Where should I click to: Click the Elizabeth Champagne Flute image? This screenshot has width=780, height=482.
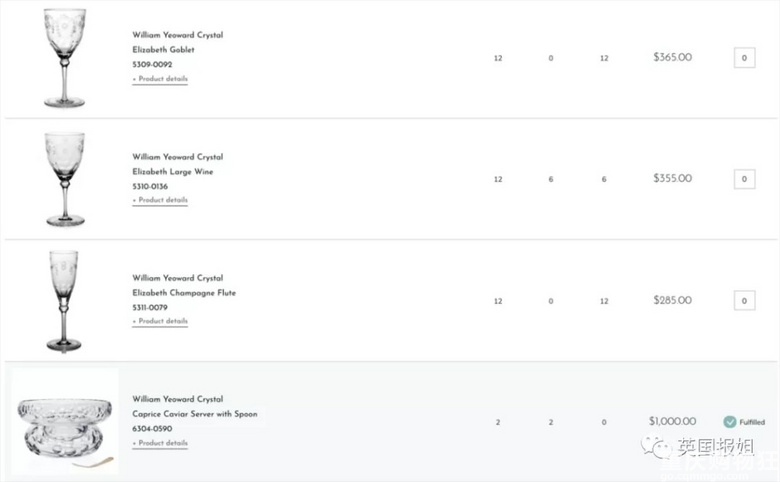pos(64,300)
